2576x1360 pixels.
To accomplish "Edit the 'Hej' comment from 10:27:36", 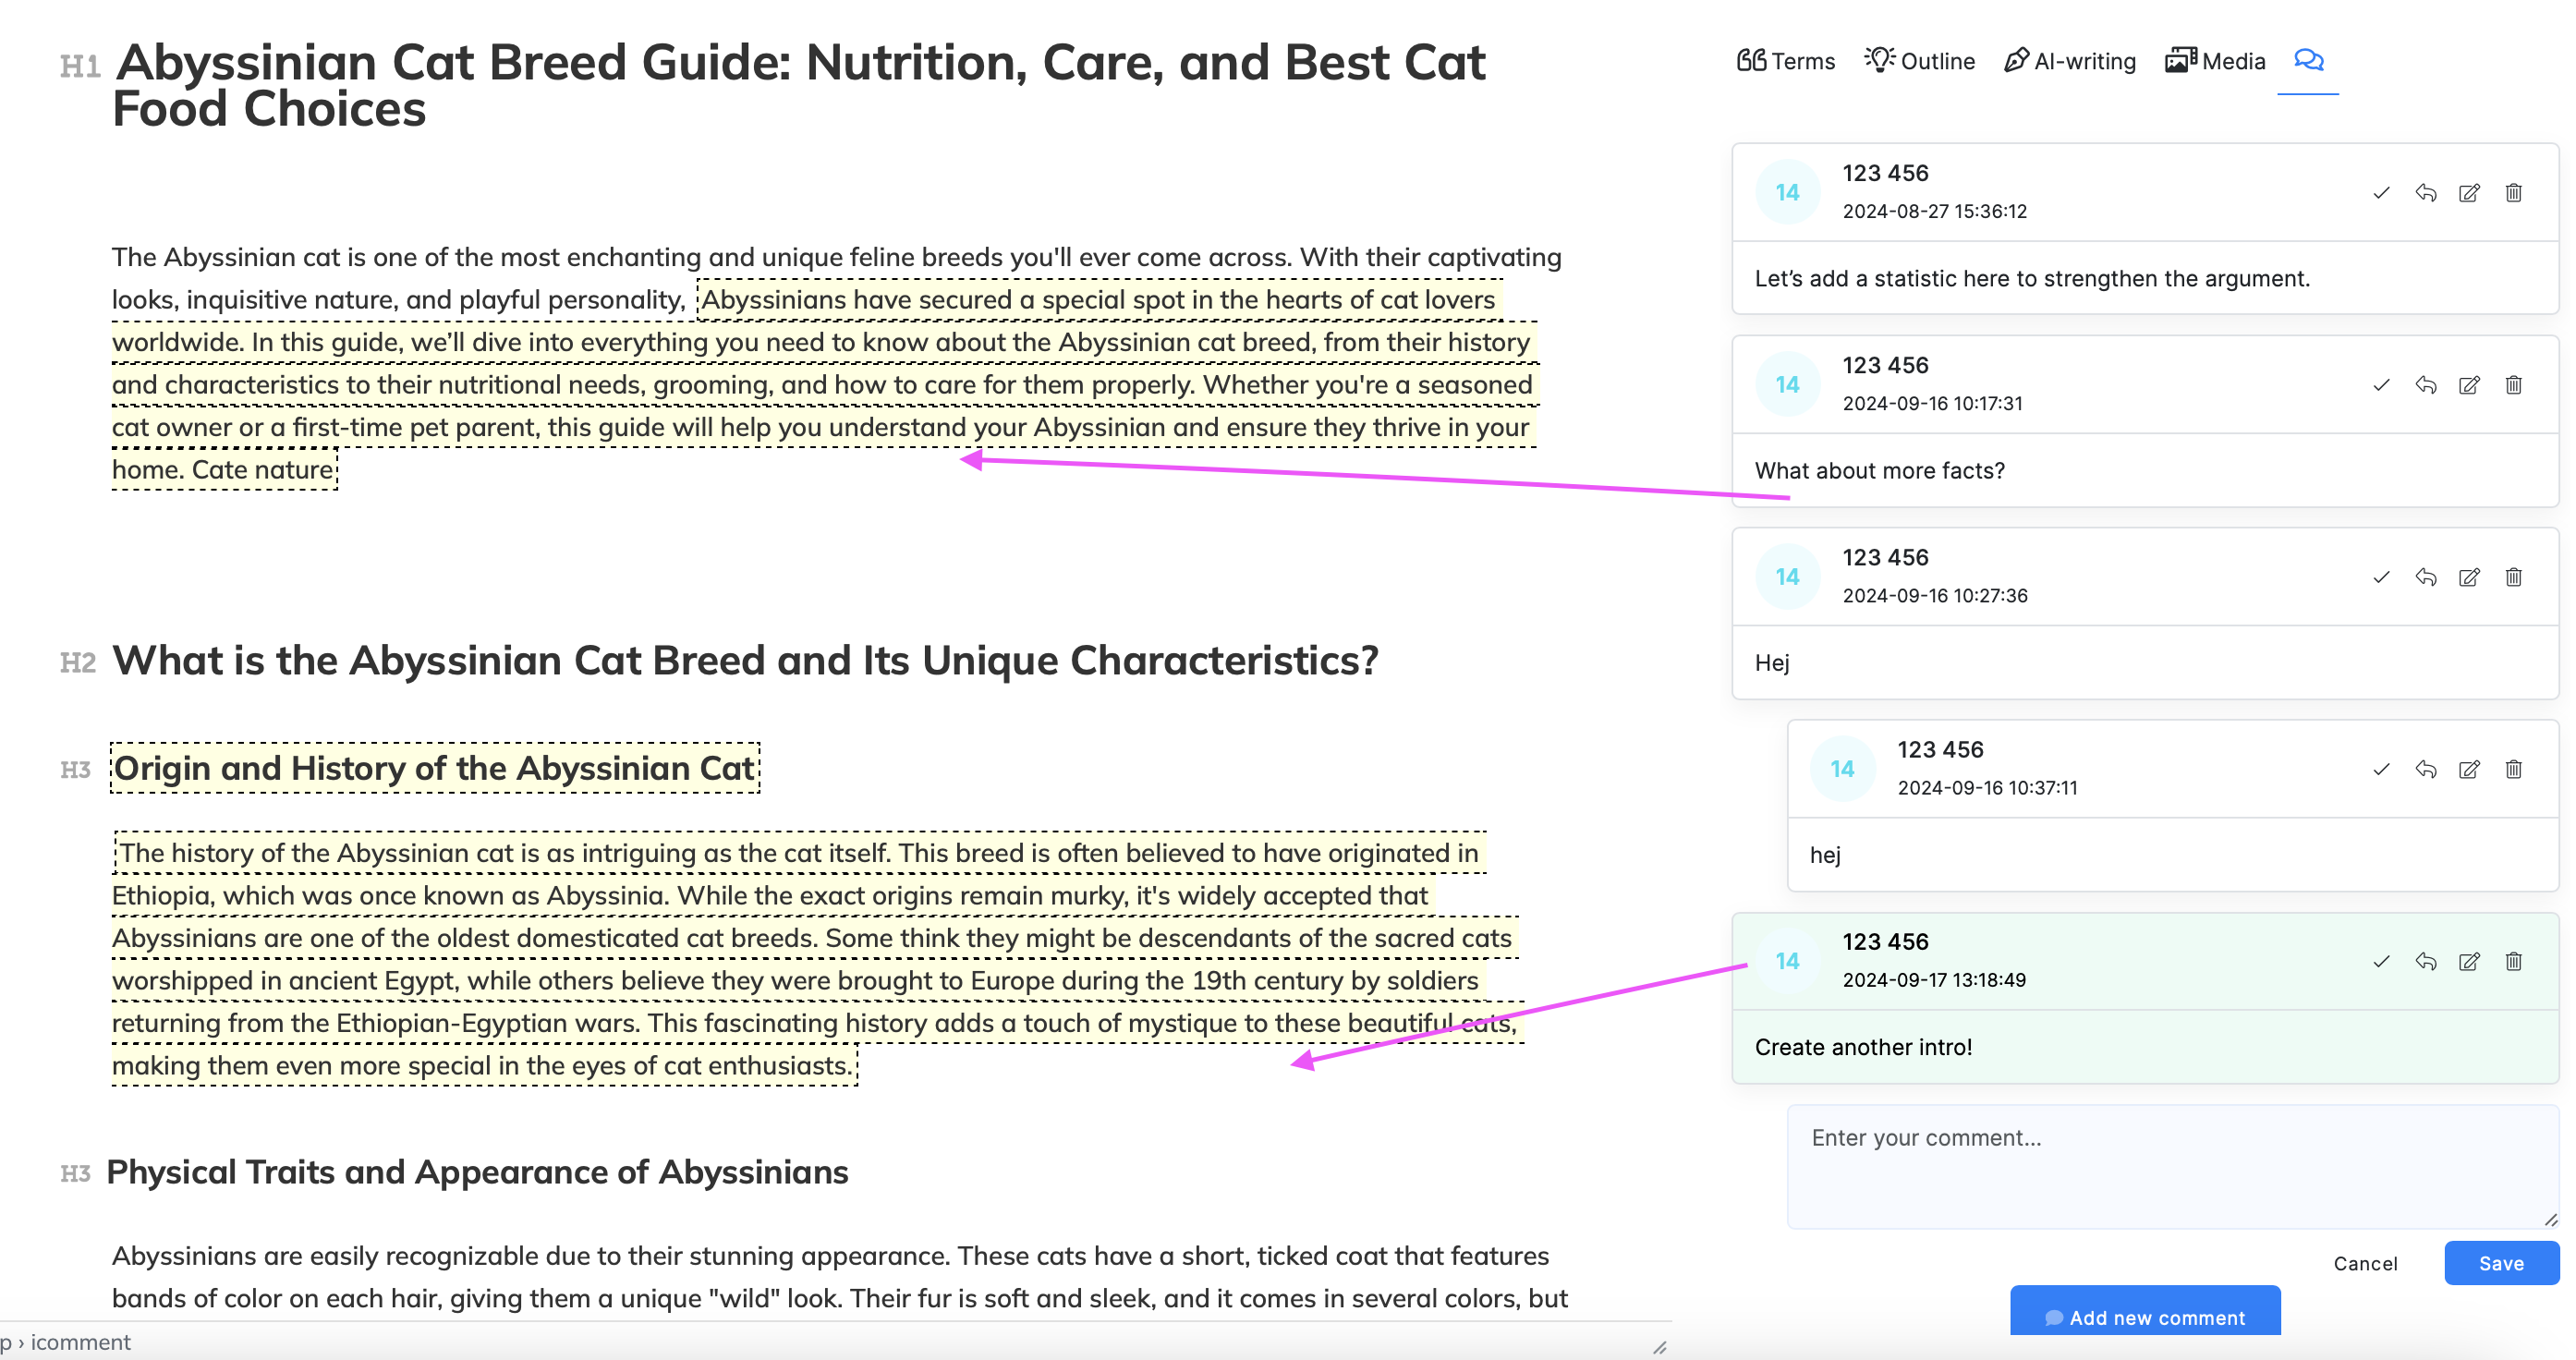I will pos(2469,577).
